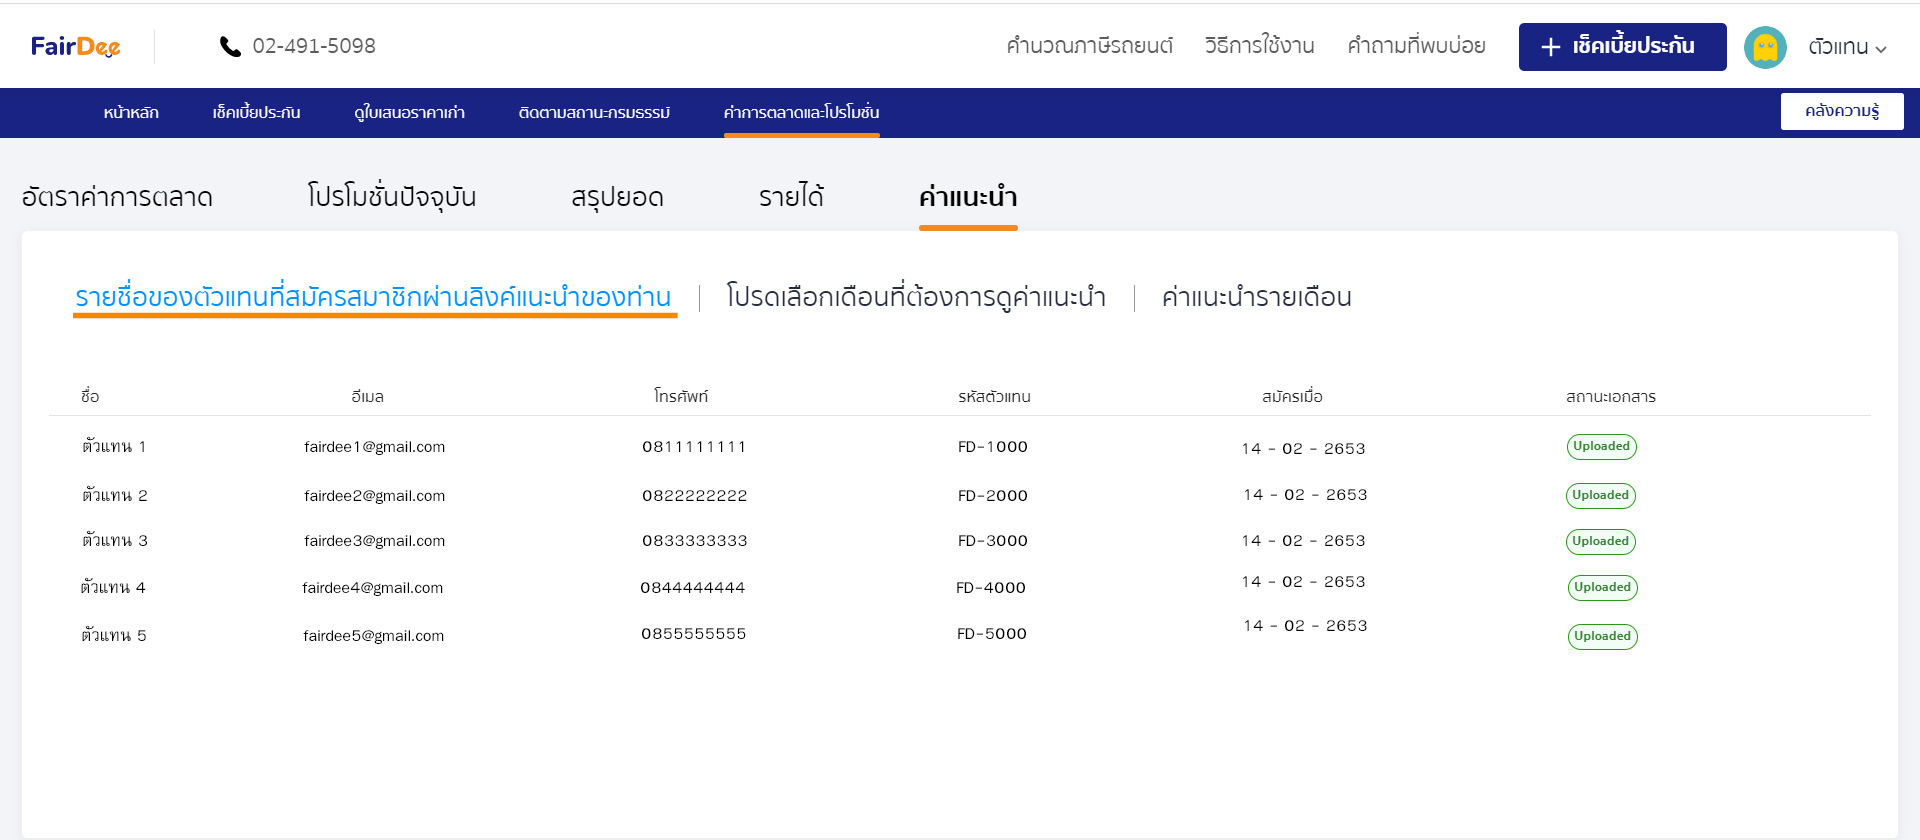Click phone number 0855555555

tap(693, 634)
